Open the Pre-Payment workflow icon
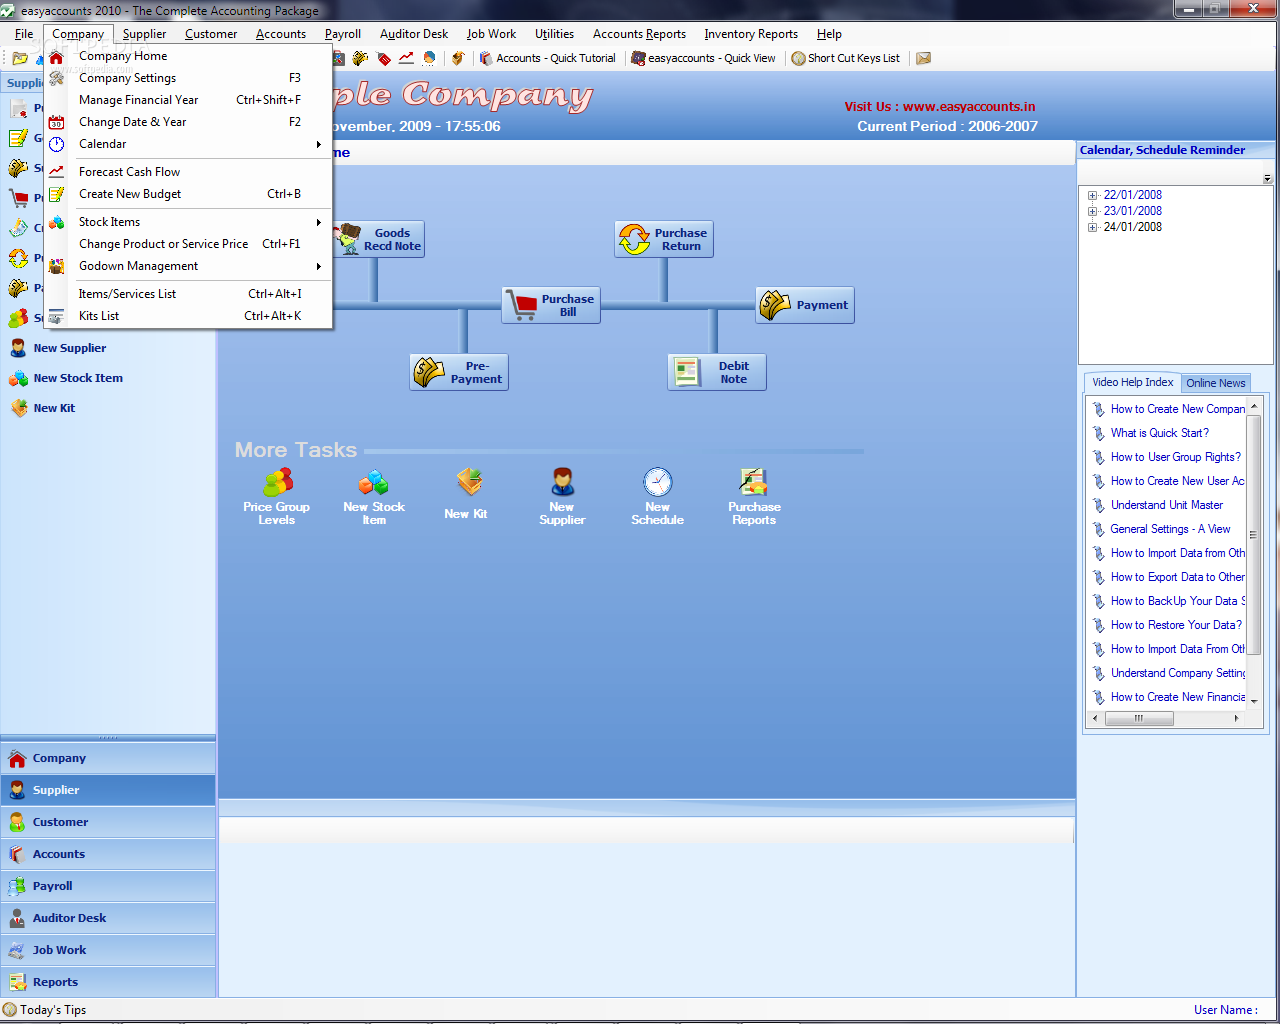Viewport: 1280px width, 1024px height. [x=459, y=372]
